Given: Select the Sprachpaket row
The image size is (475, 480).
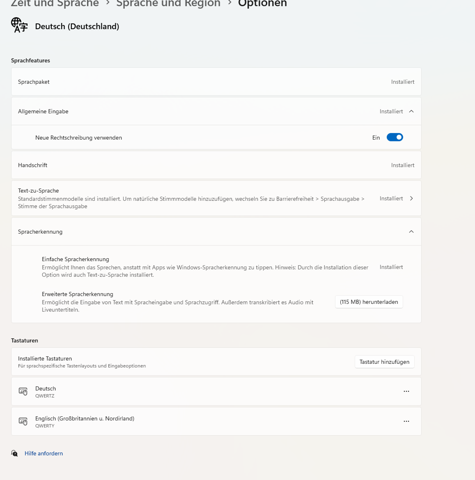Looking at the screenshot, I should [216, 82].
